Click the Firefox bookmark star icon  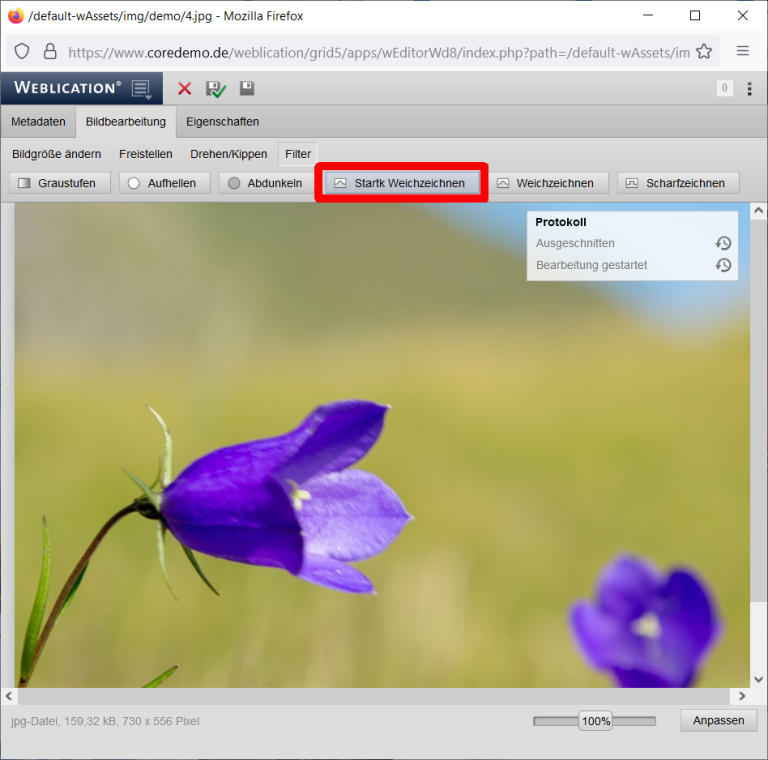[x=704, y=52]
